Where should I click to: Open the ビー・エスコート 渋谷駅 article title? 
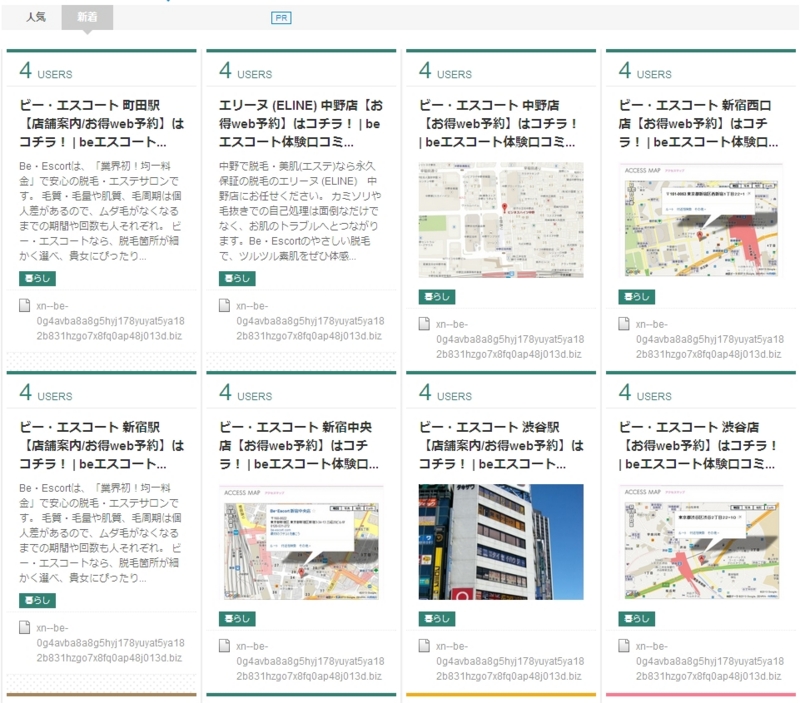click(501, 445)
